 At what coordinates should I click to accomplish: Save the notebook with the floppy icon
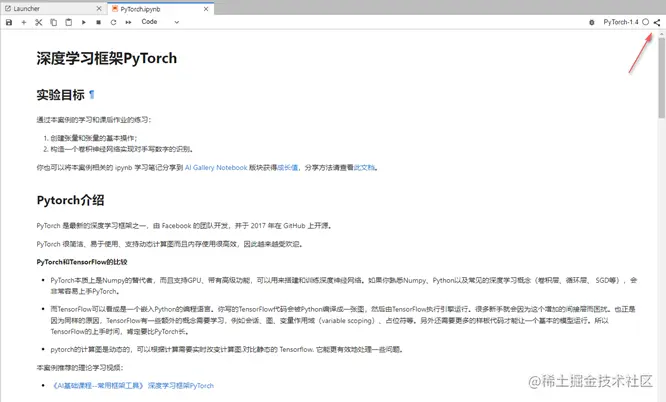click(x=9, y=22)
